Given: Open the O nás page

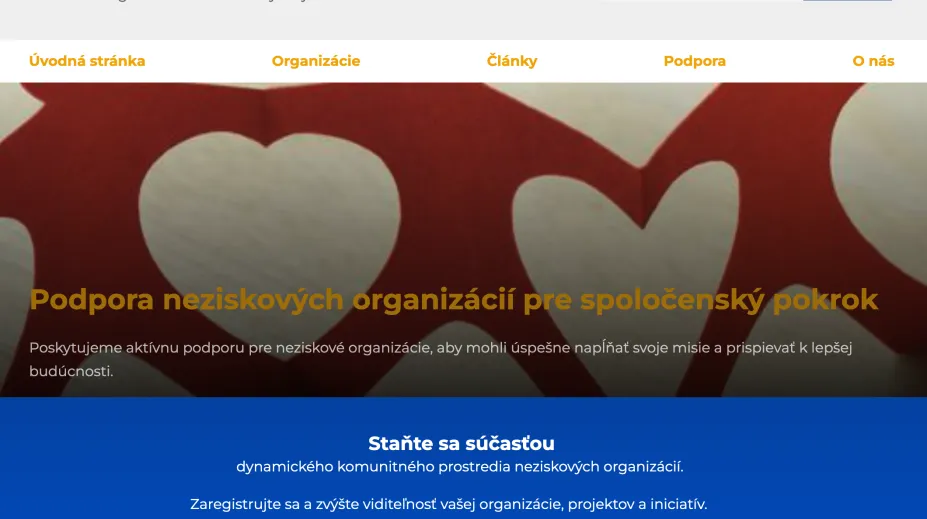Looking at the screenshot, I should pyautogui.click(x=873, y=61).
